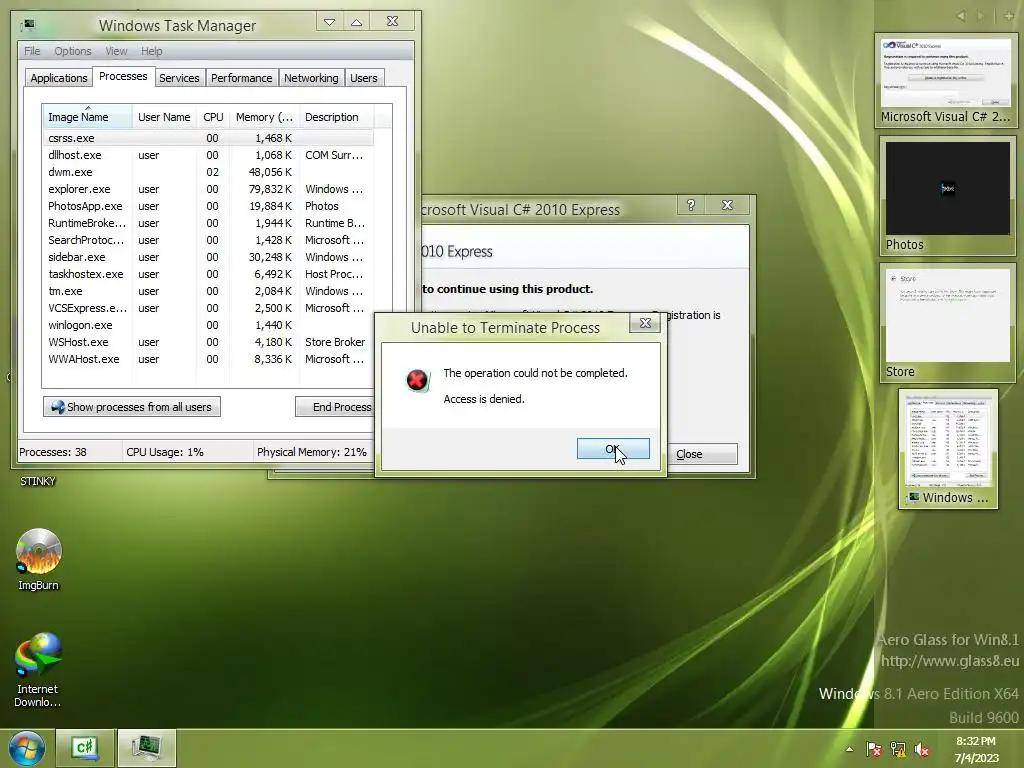Open Windows Task Manager thumbnail
Viewport: 1024px width, 768px height.
tap(948, 449)
